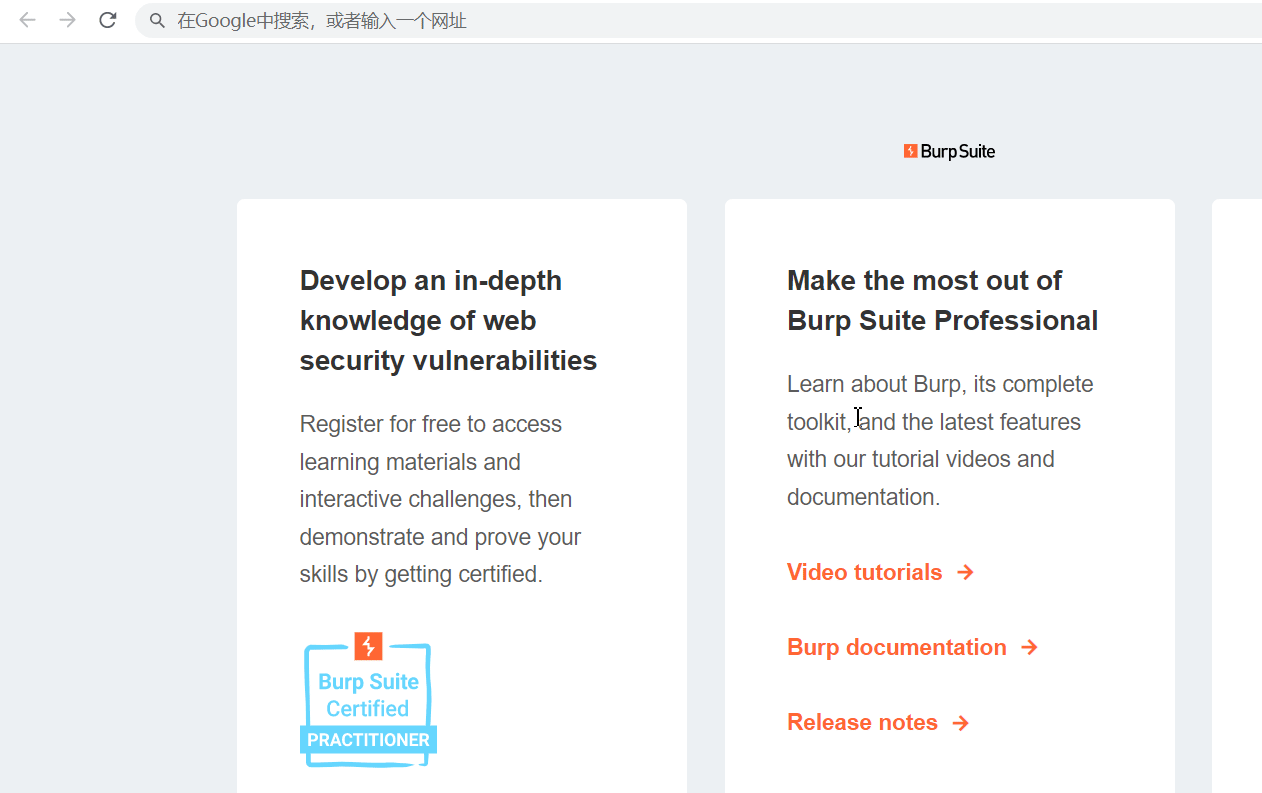Click the arrow after Release notes
Image resolution: width=1262 pixels, height=793 pixels.
(960, 722)
